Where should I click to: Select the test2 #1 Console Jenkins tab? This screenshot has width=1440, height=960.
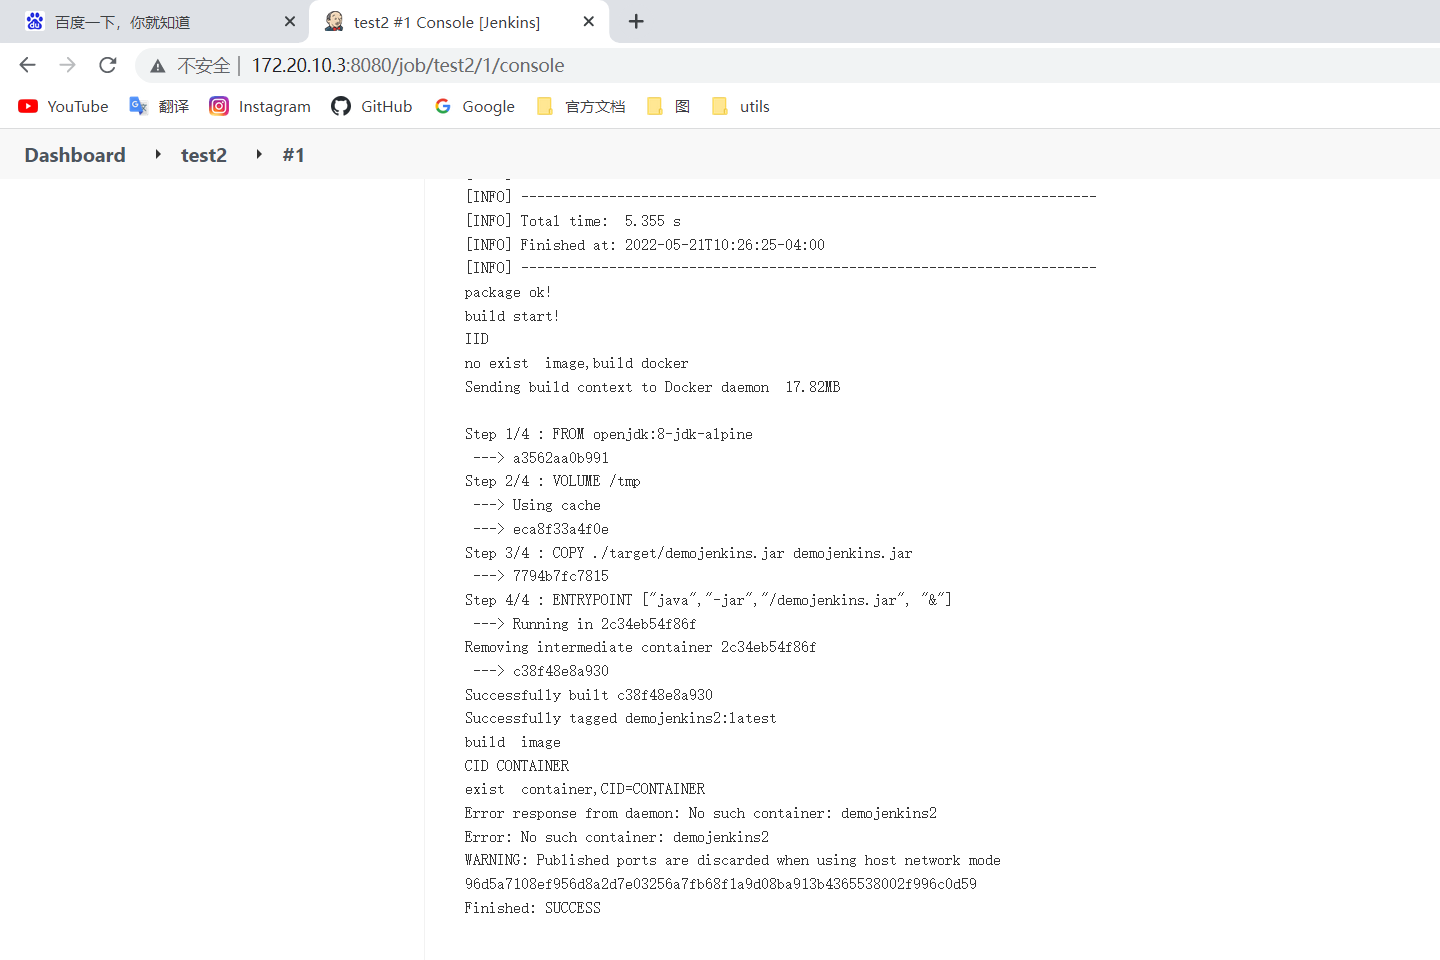coord(459,22)
